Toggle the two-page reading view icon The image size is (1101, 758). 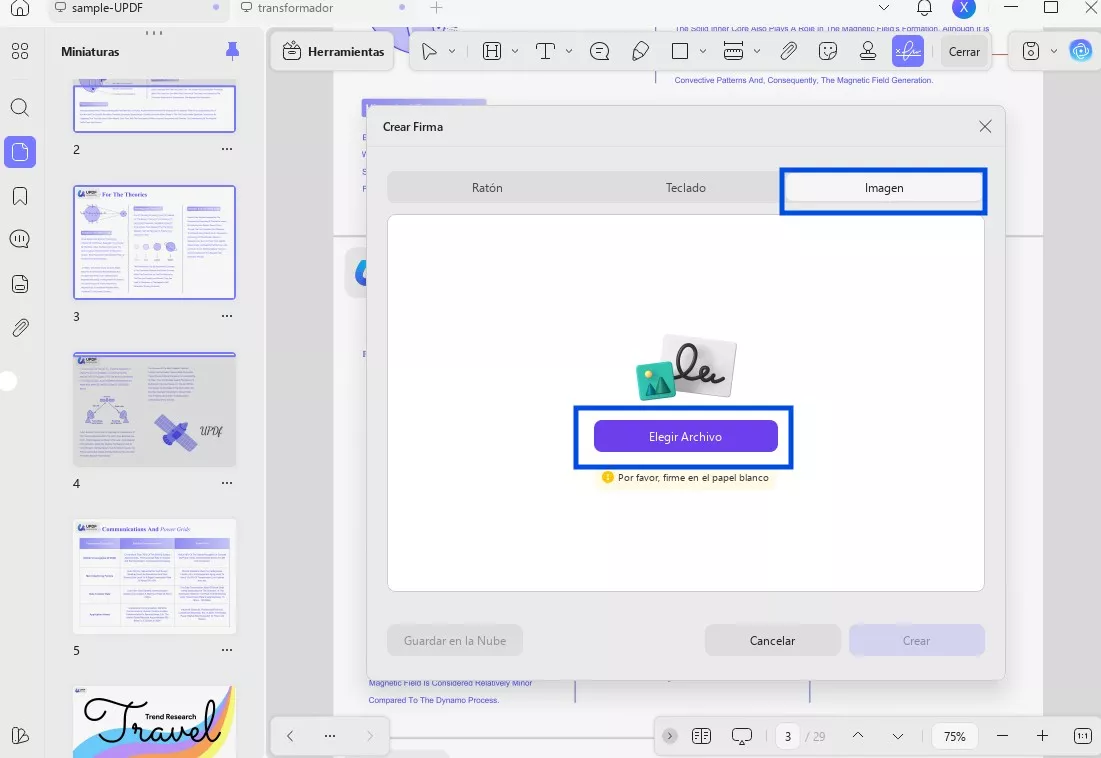pos(701,736)
